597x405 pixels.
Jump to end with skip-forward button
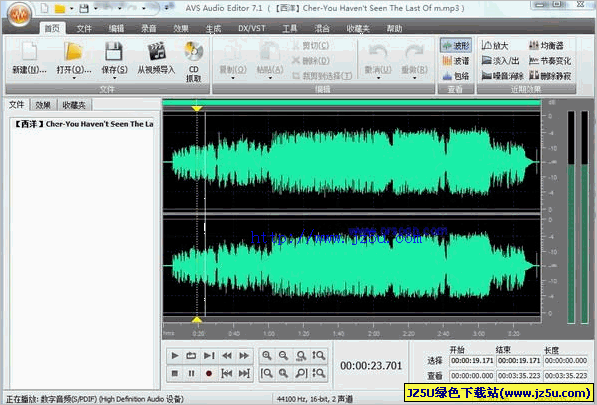pyautogui.click(x=244, y=373)
